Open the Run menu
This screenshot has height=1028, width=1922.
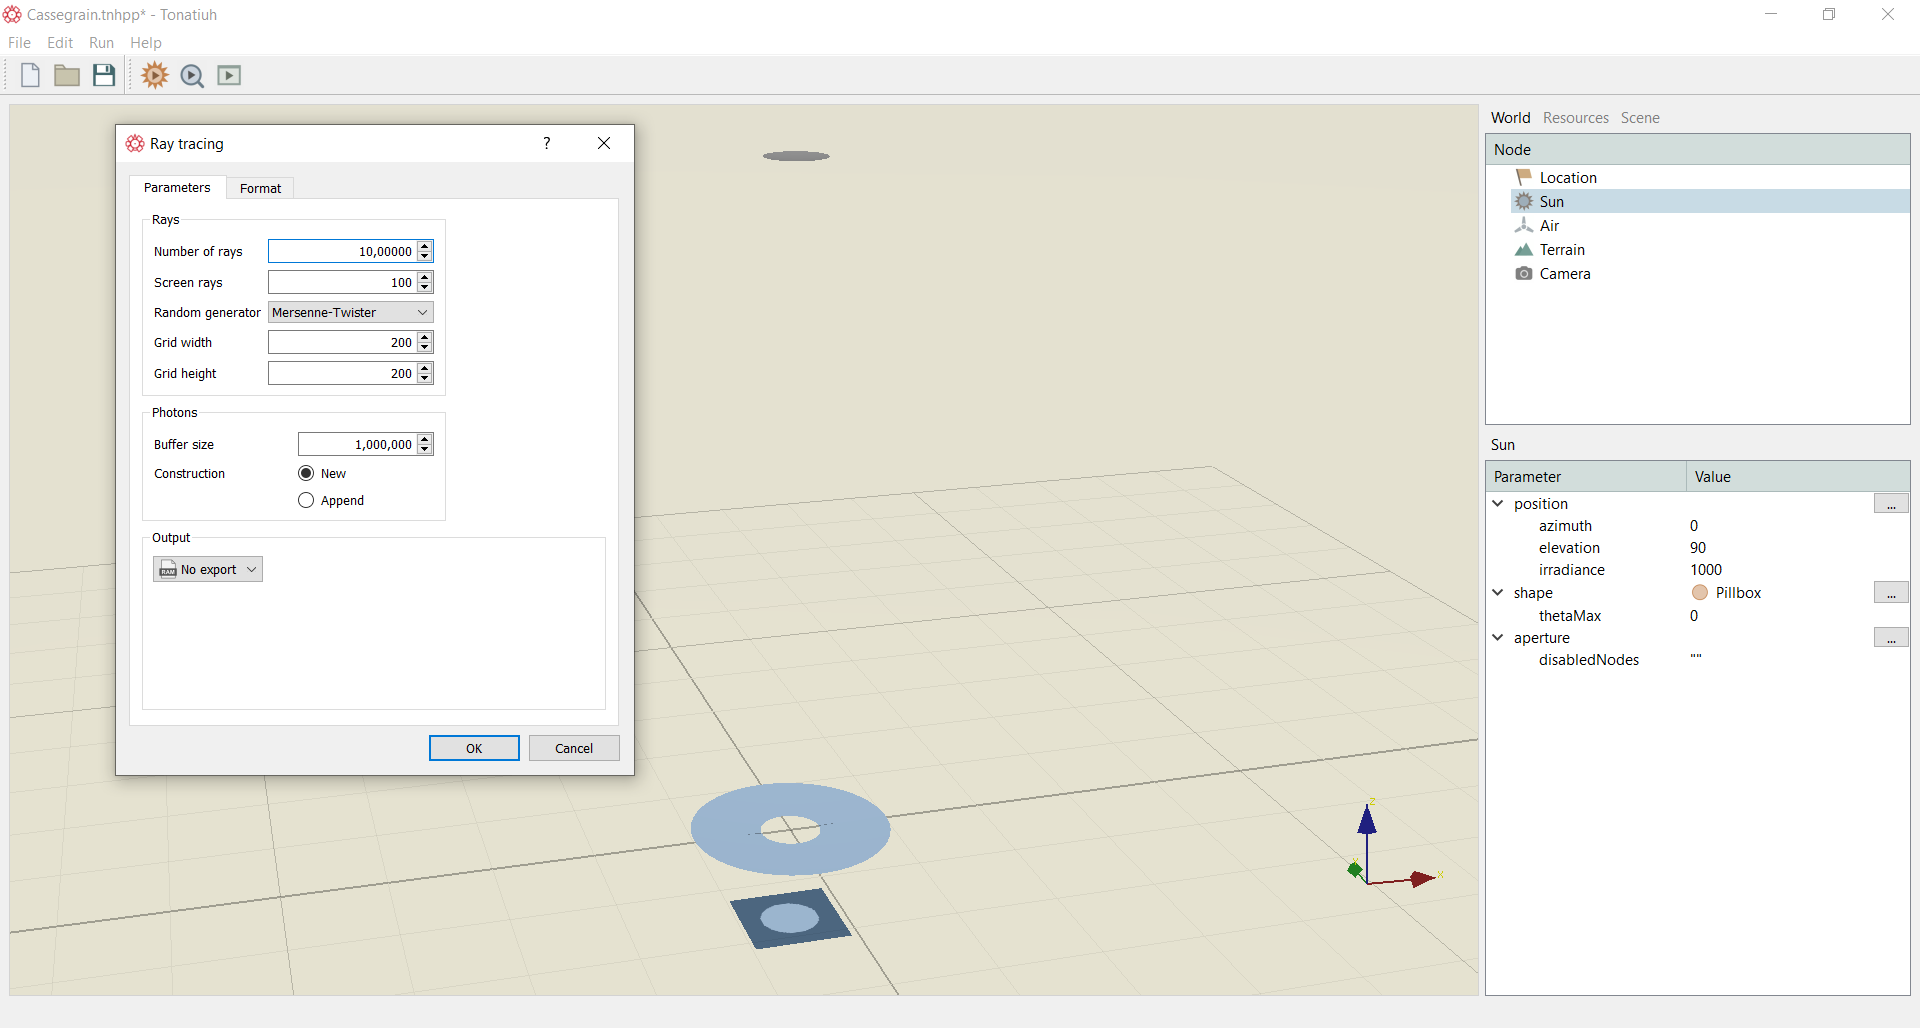[x=101, y=42]
